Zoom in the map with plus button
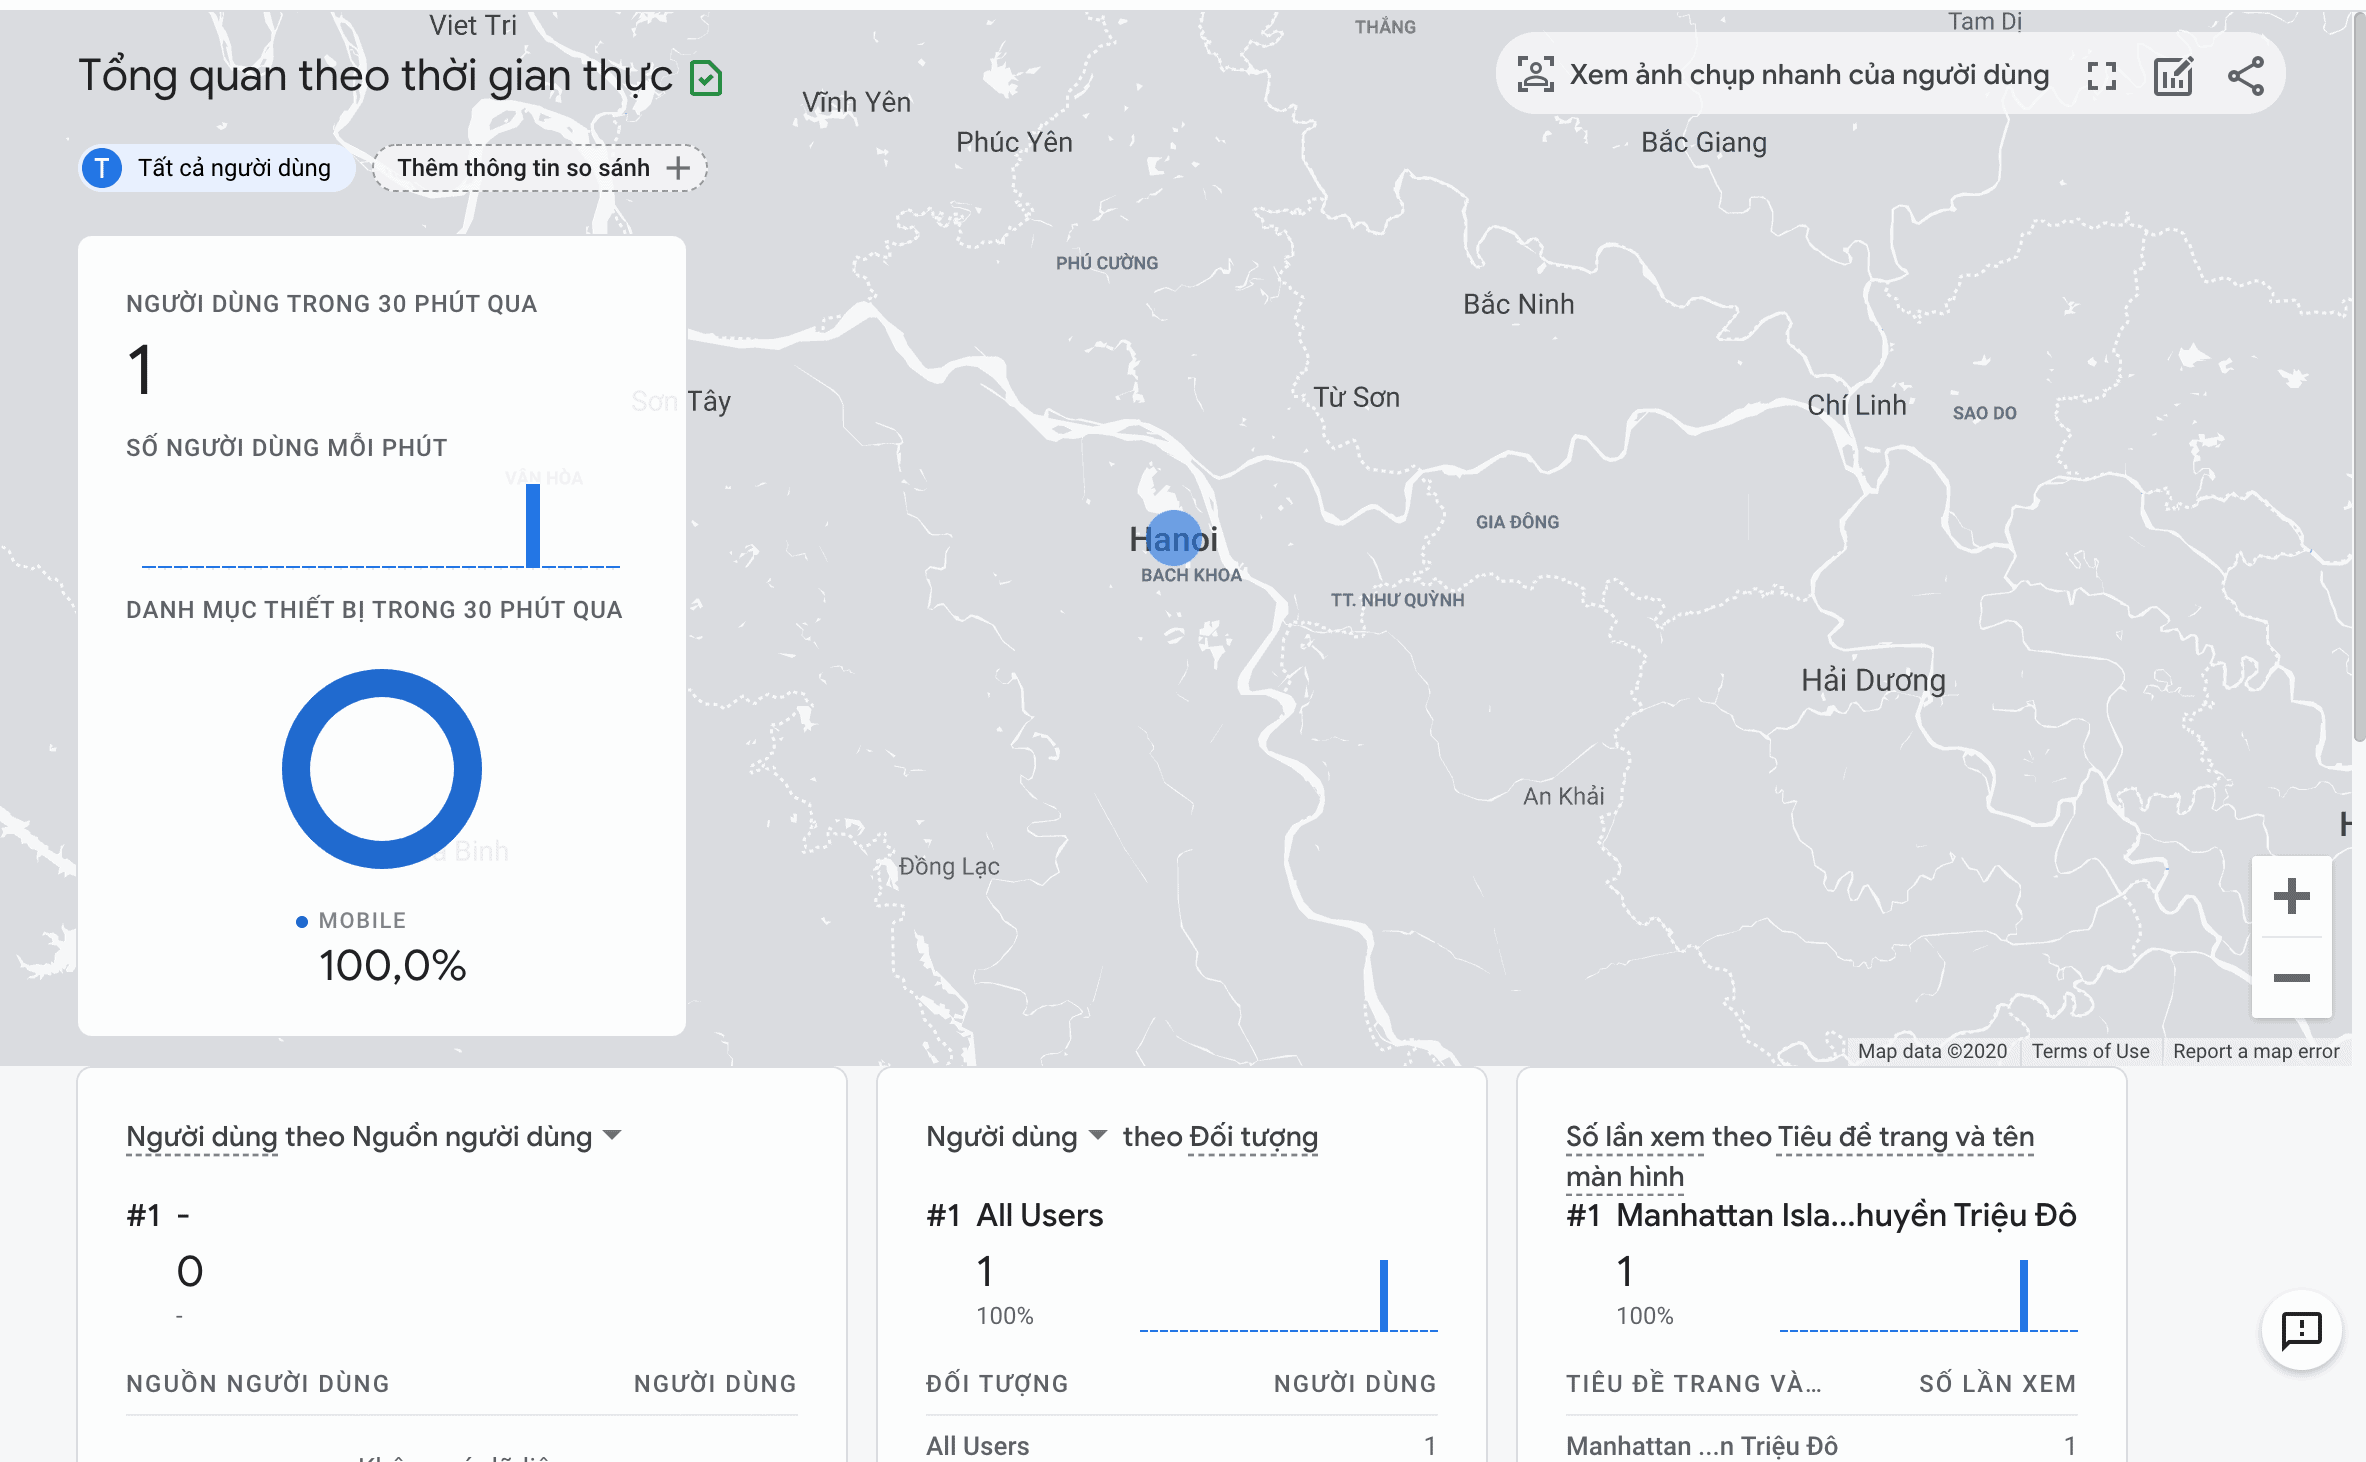 pos(2291,896)
